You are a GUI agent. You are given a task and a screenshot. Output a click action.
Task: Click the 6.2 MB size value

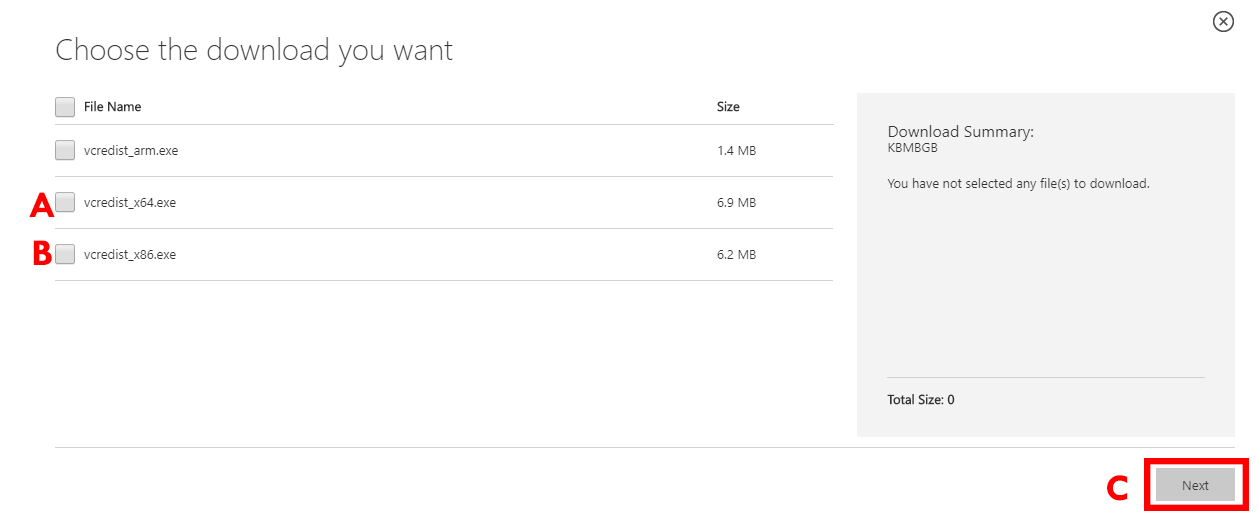(x=736, y=255)
